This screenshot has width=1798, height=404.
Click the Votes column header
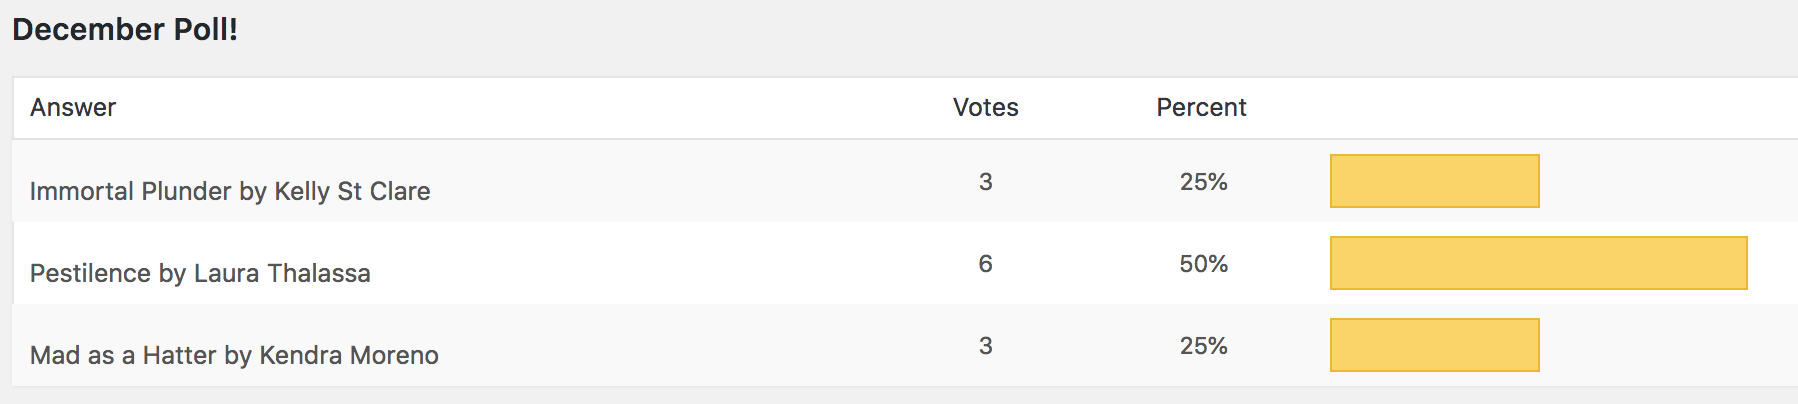click(x=985, y=107)
